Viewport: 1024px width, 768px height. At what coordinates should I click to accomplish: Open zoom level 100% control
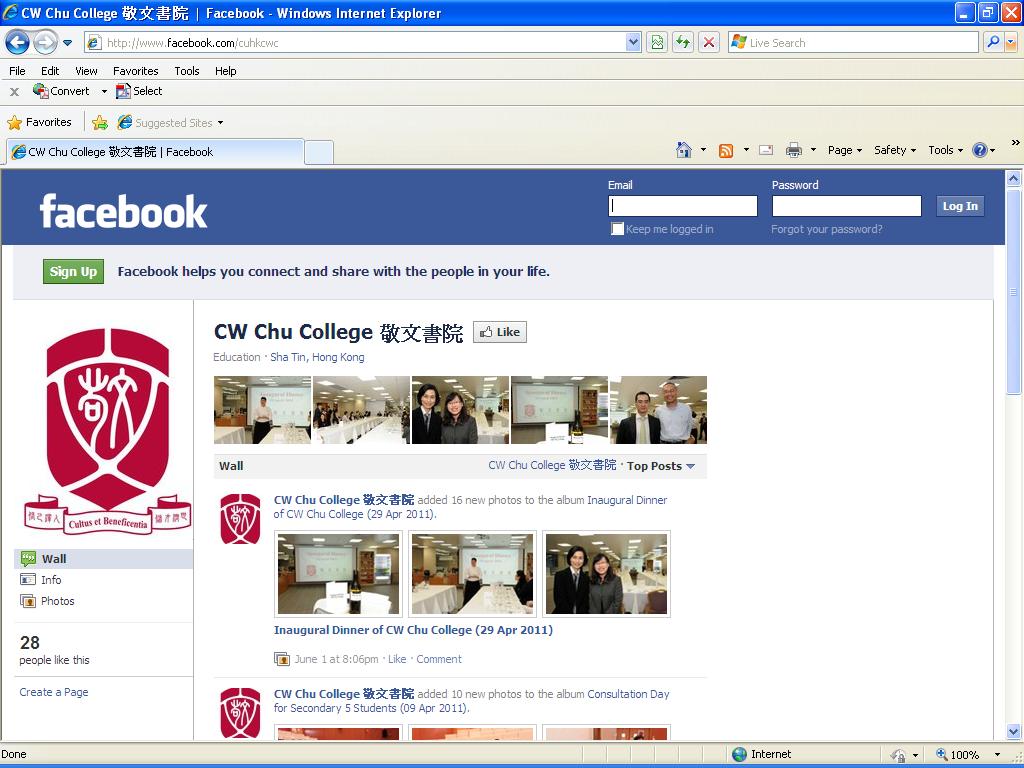(x=968, y=755)
